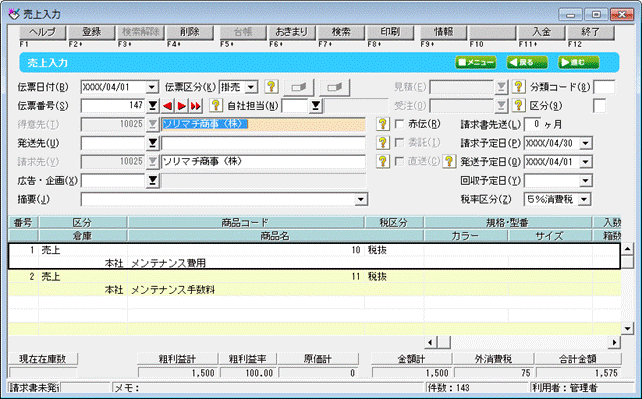Open lookup arrow for 広告・企画
The image size is (642, 399).
point(153,180)
